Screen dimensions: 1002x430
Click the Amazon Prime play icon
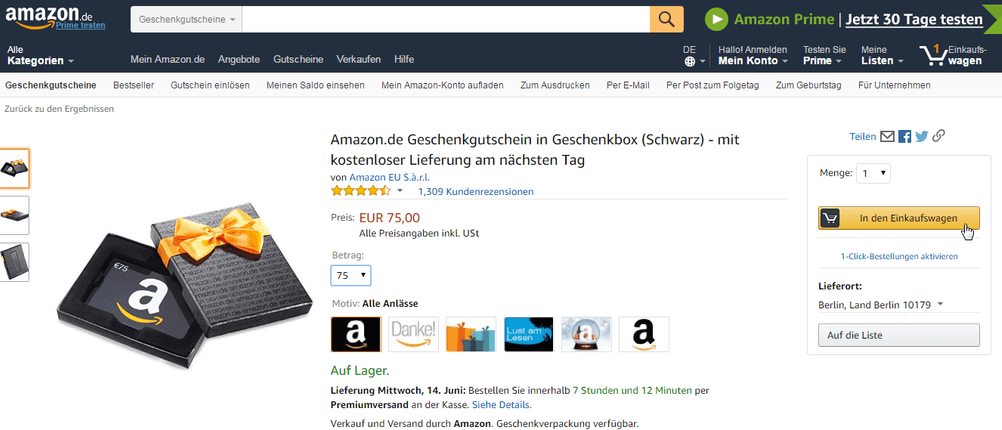tap(717, 19)
